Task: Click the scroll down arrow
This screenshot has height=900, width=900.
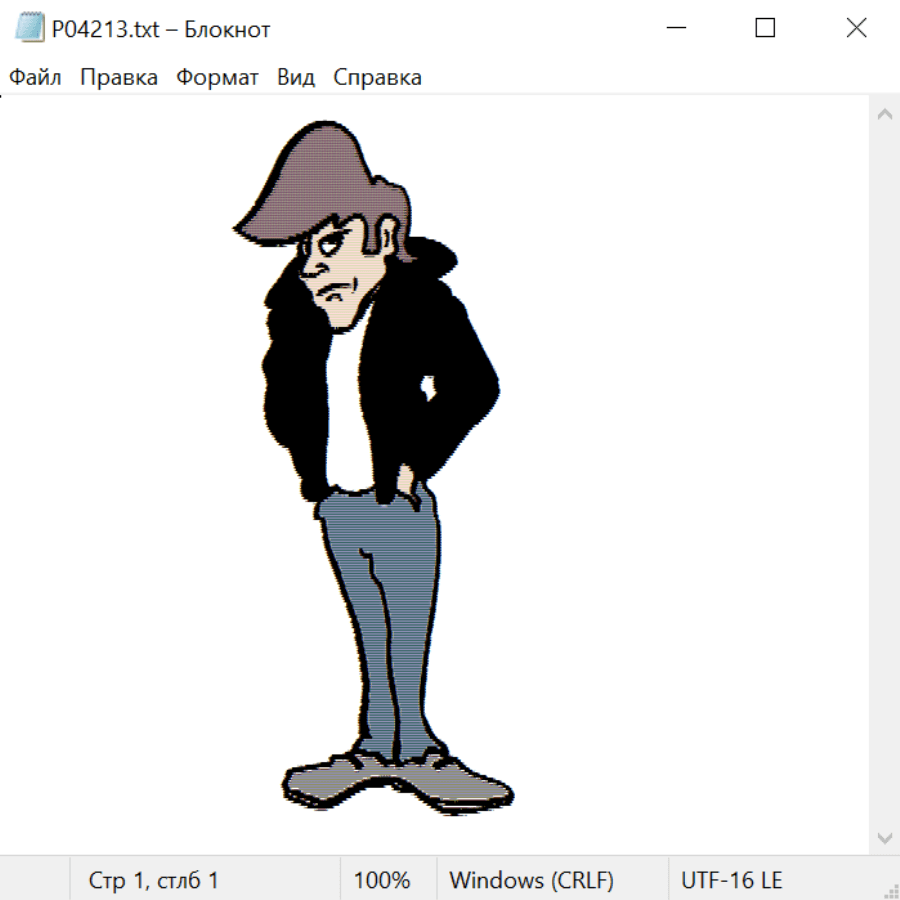Action: (x=884, y=837)
